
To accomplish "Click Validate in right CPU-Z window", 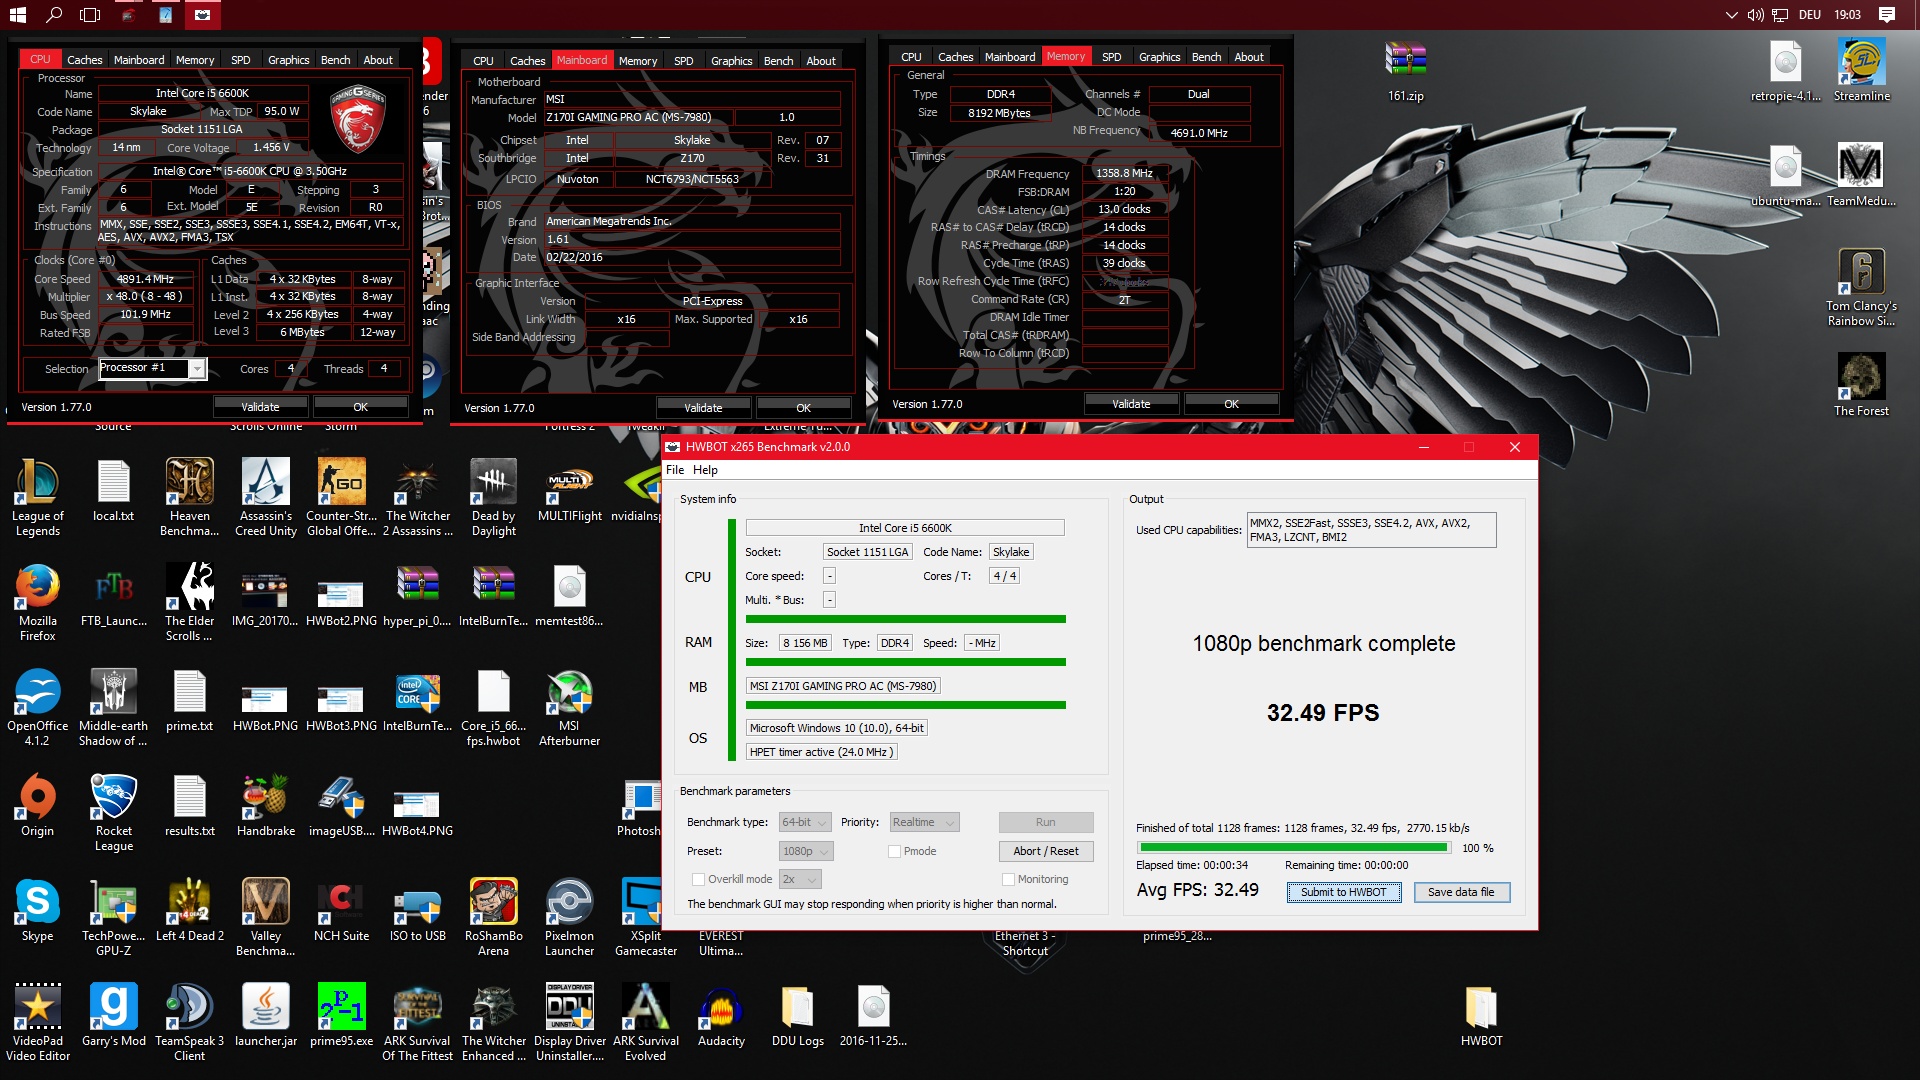I will click(1131, 404).
